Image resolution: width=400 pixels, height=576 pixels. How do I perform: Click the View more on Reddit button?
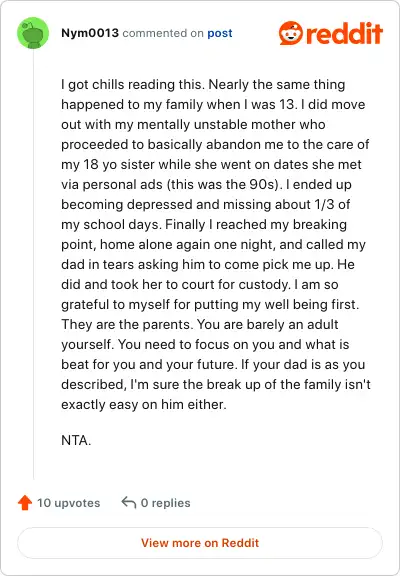200,543
